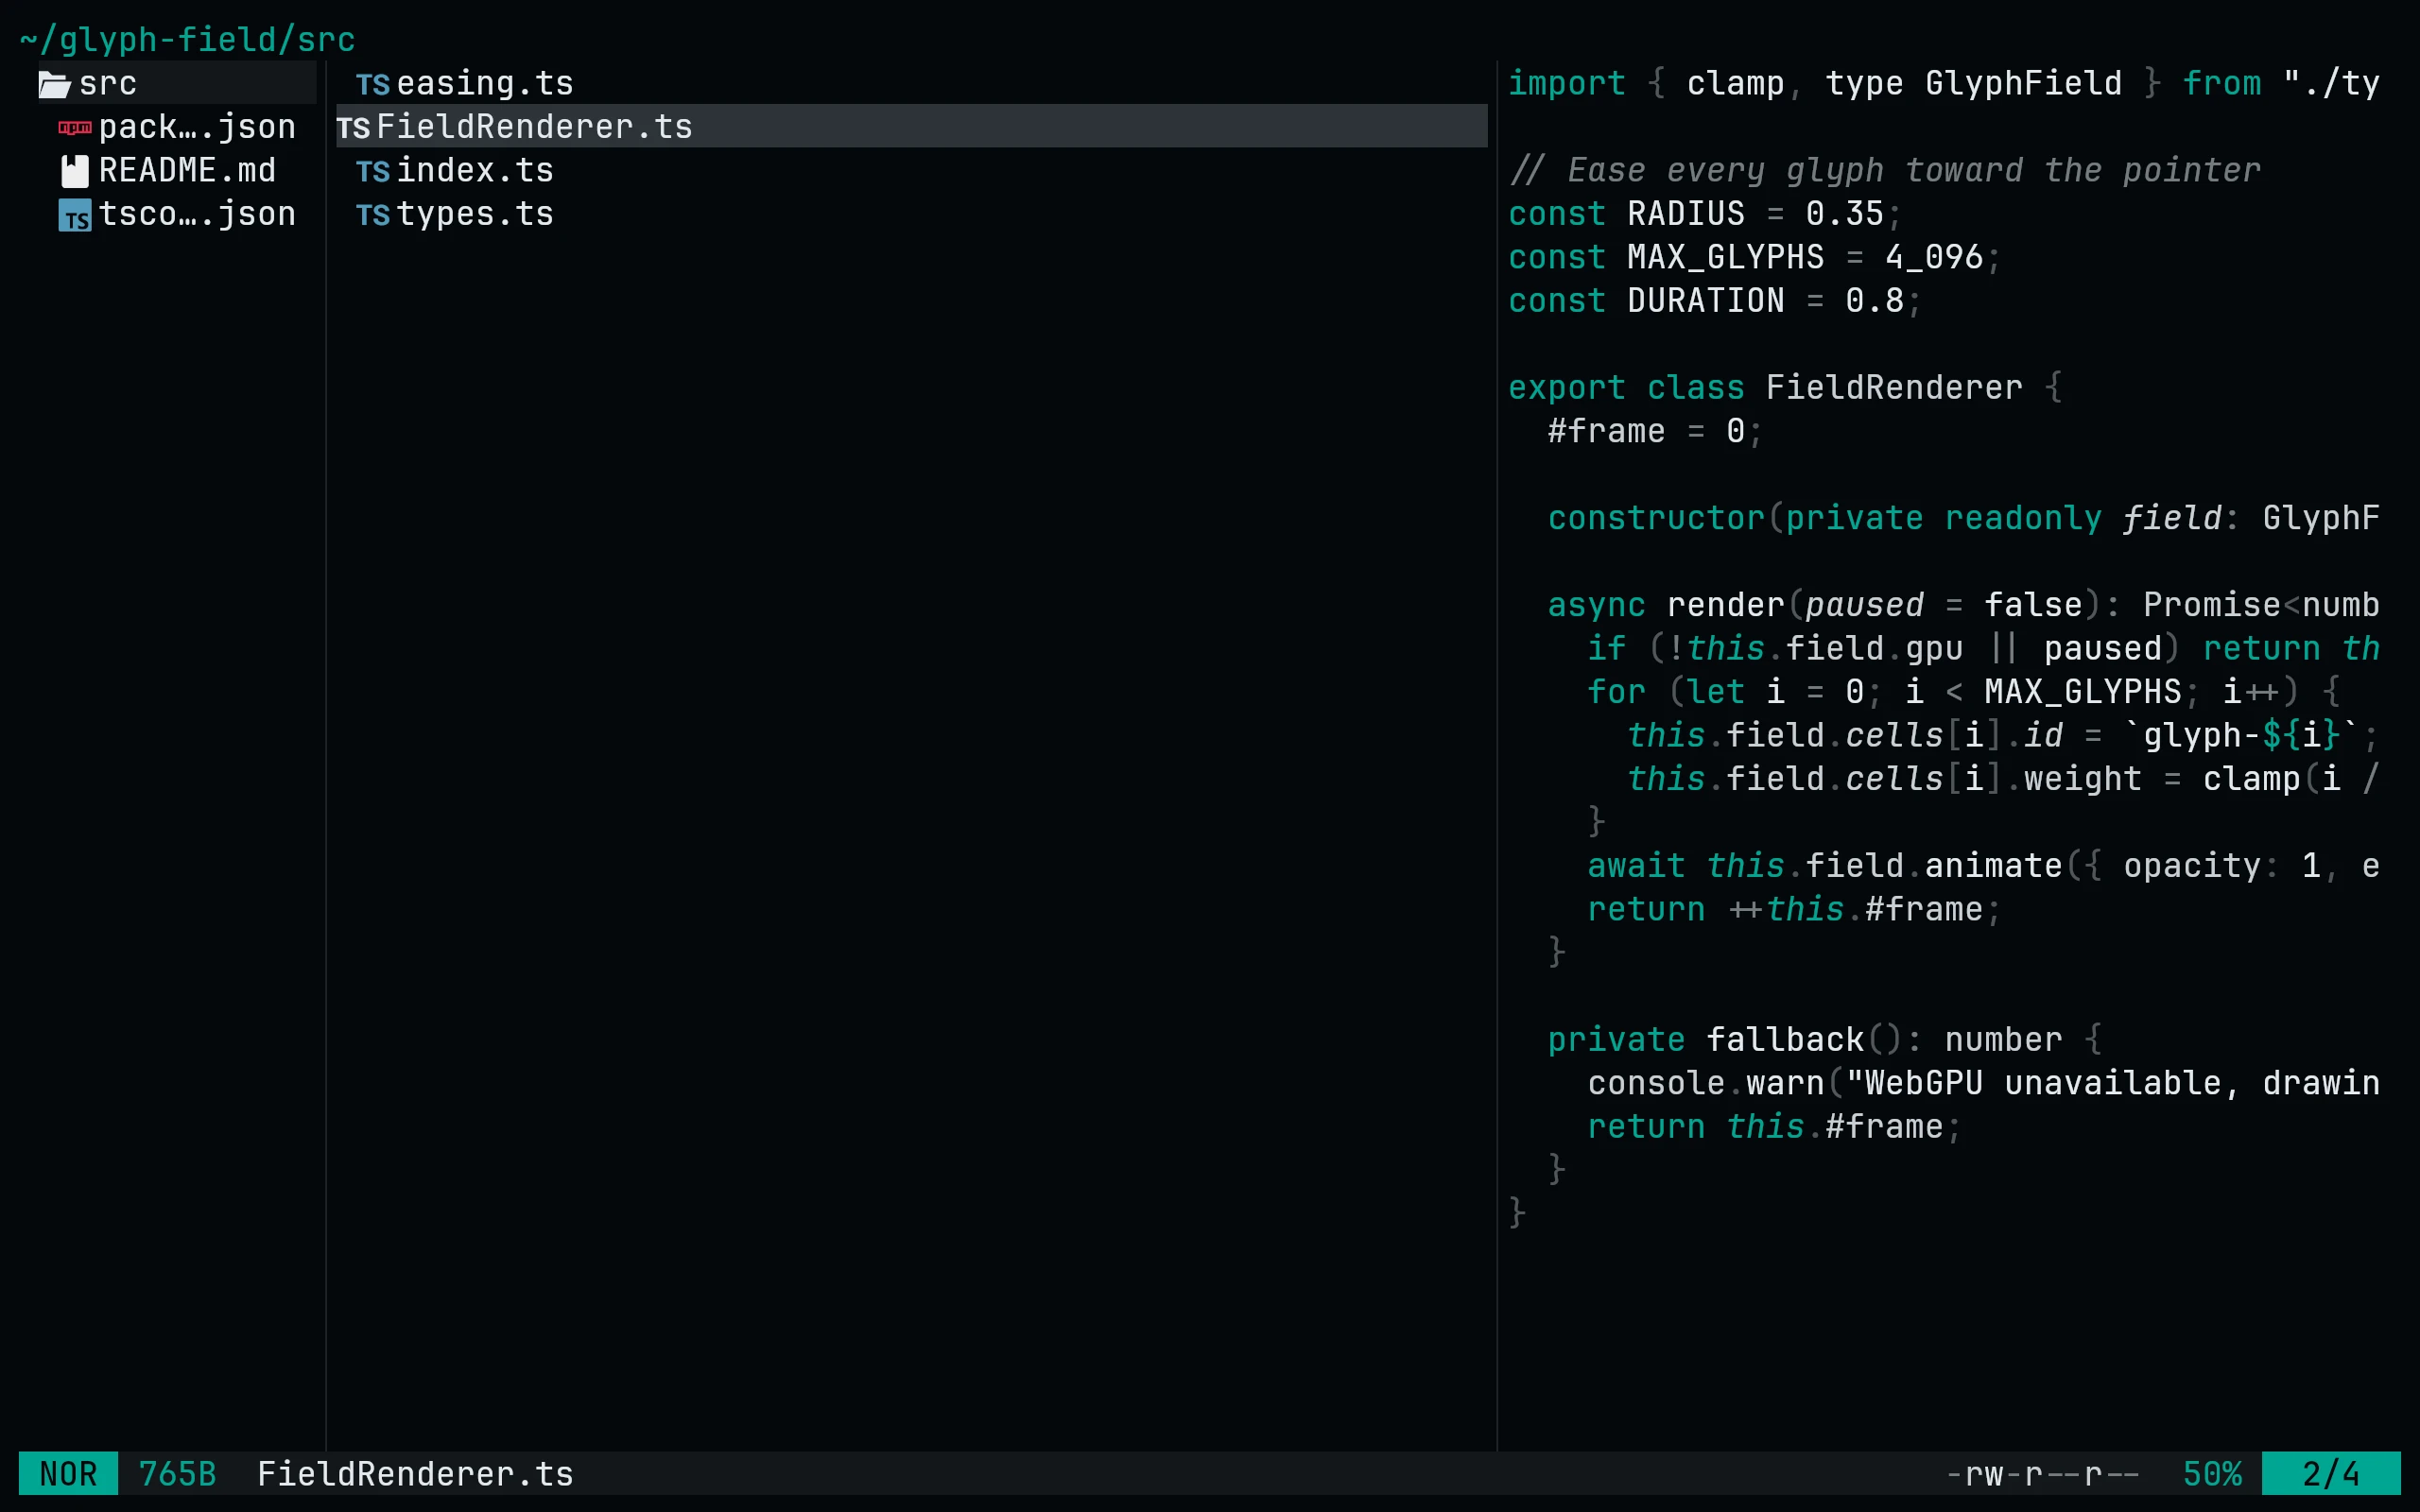Click the 'return this.#frame;' line in fallback

1774,1127
